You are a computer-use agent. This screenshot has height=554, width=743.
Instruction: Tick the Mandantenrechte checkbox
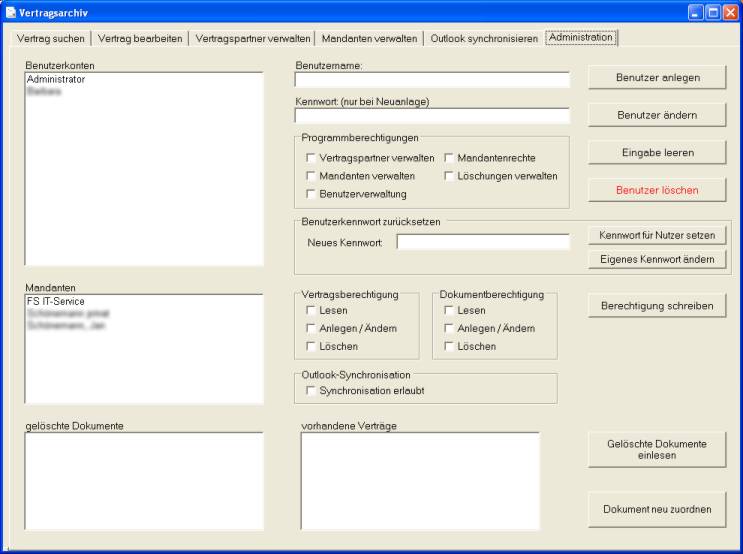pos(450,158)
